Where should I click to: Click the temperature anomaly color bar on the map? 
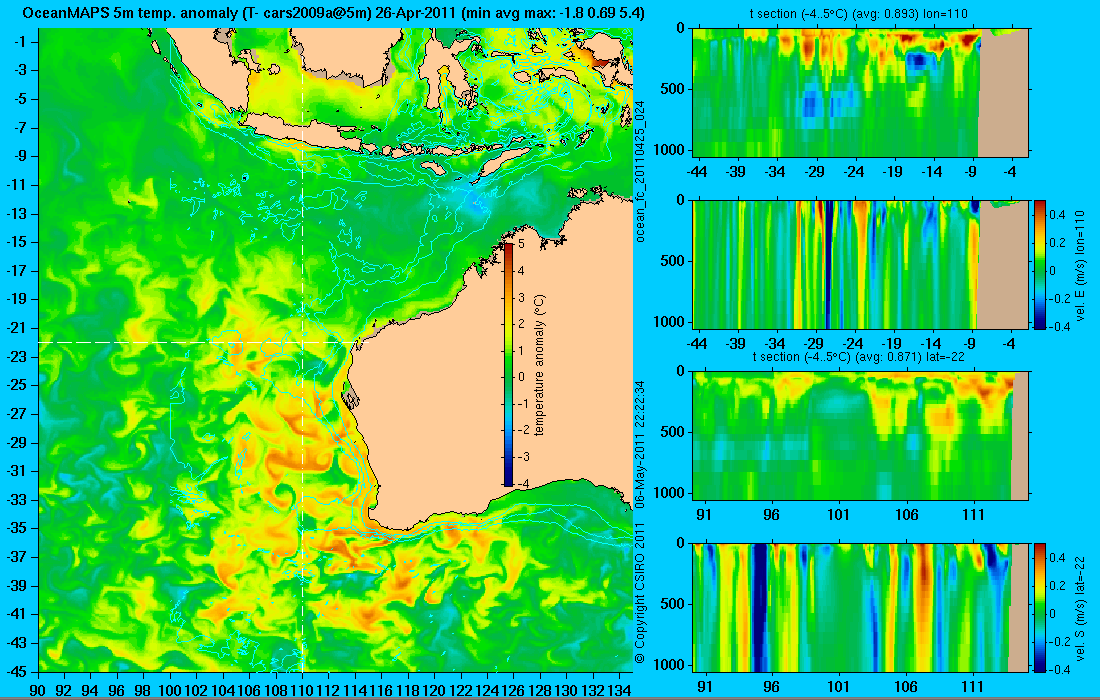point(509,364)
